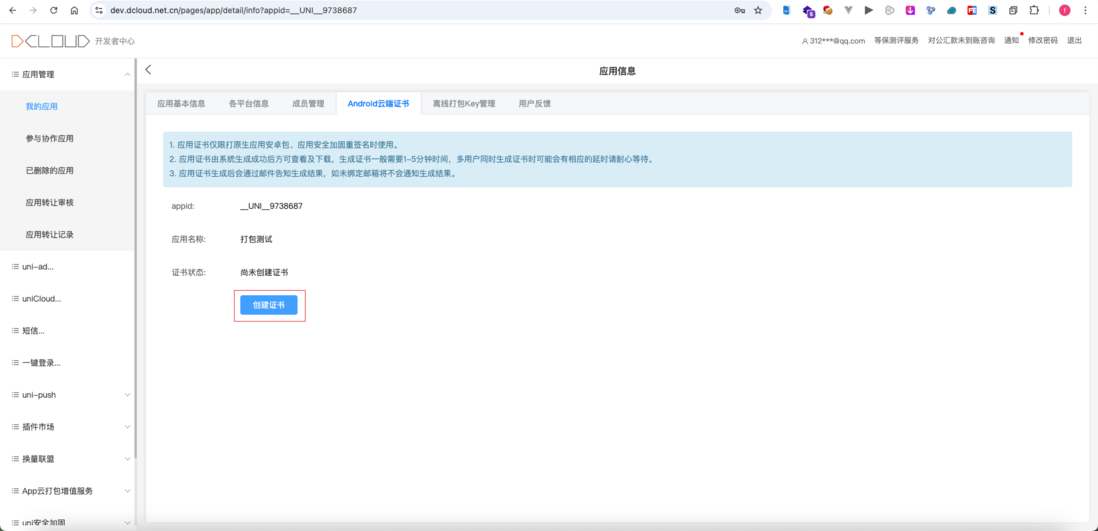Click the 打包测试 application name text
Screen dimensions: 1098x531
[x=256, y=239]
